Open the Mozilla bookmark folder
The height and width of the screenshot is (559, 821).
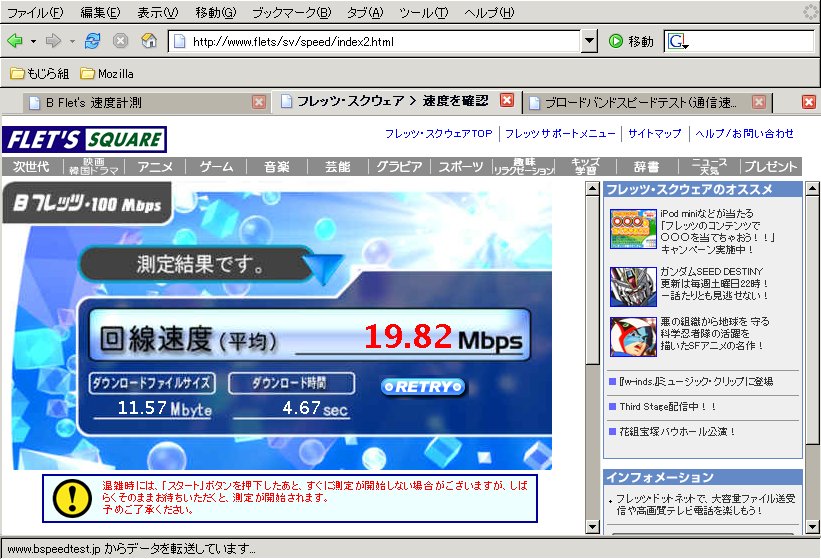107,73
